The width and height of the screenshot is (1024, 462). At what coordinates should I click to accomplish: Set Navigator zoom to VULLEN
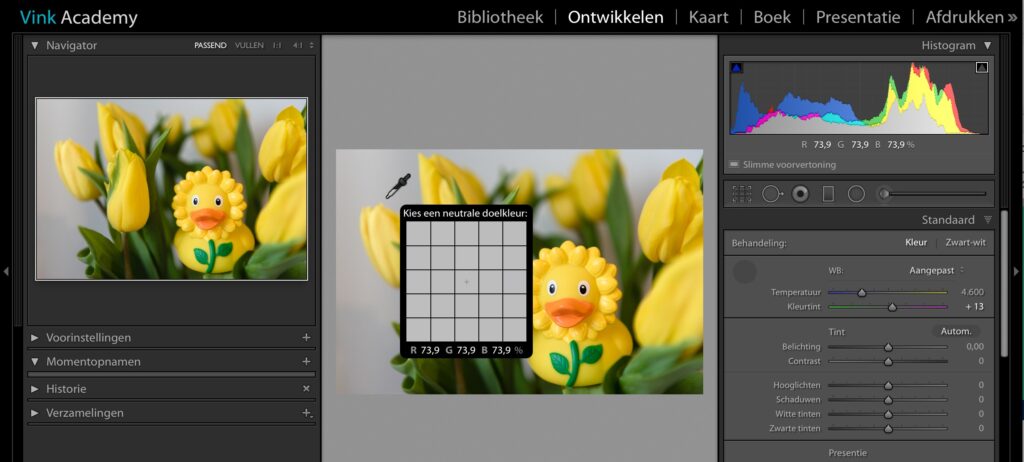249,45
